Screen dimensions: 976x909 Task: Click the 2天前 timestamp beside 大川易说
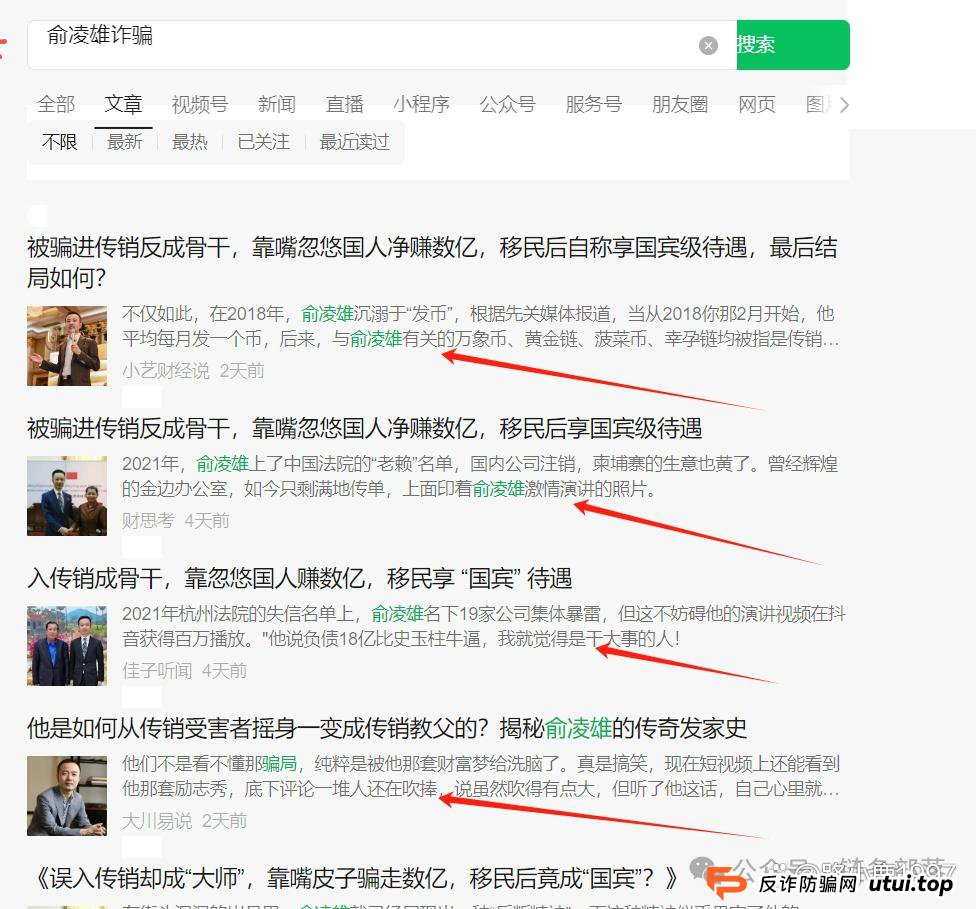point(225,821)
